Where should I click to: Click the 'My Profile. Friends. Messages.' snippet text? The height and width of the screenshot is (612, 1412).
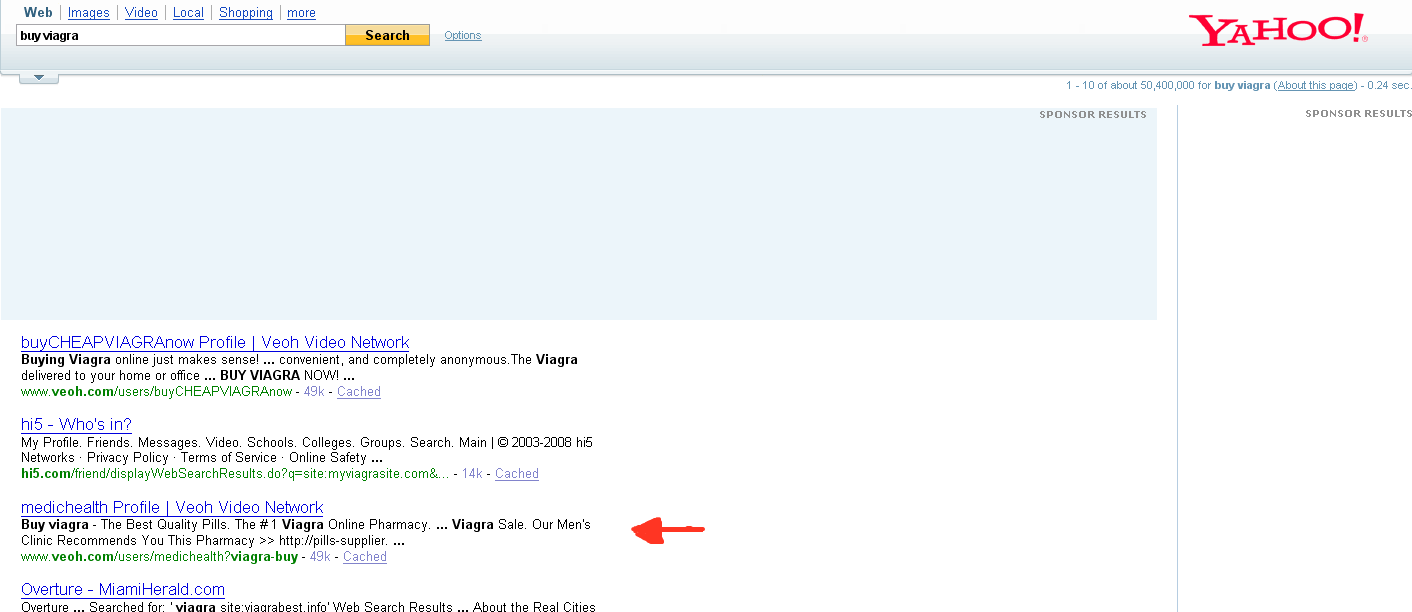[307, 450]
